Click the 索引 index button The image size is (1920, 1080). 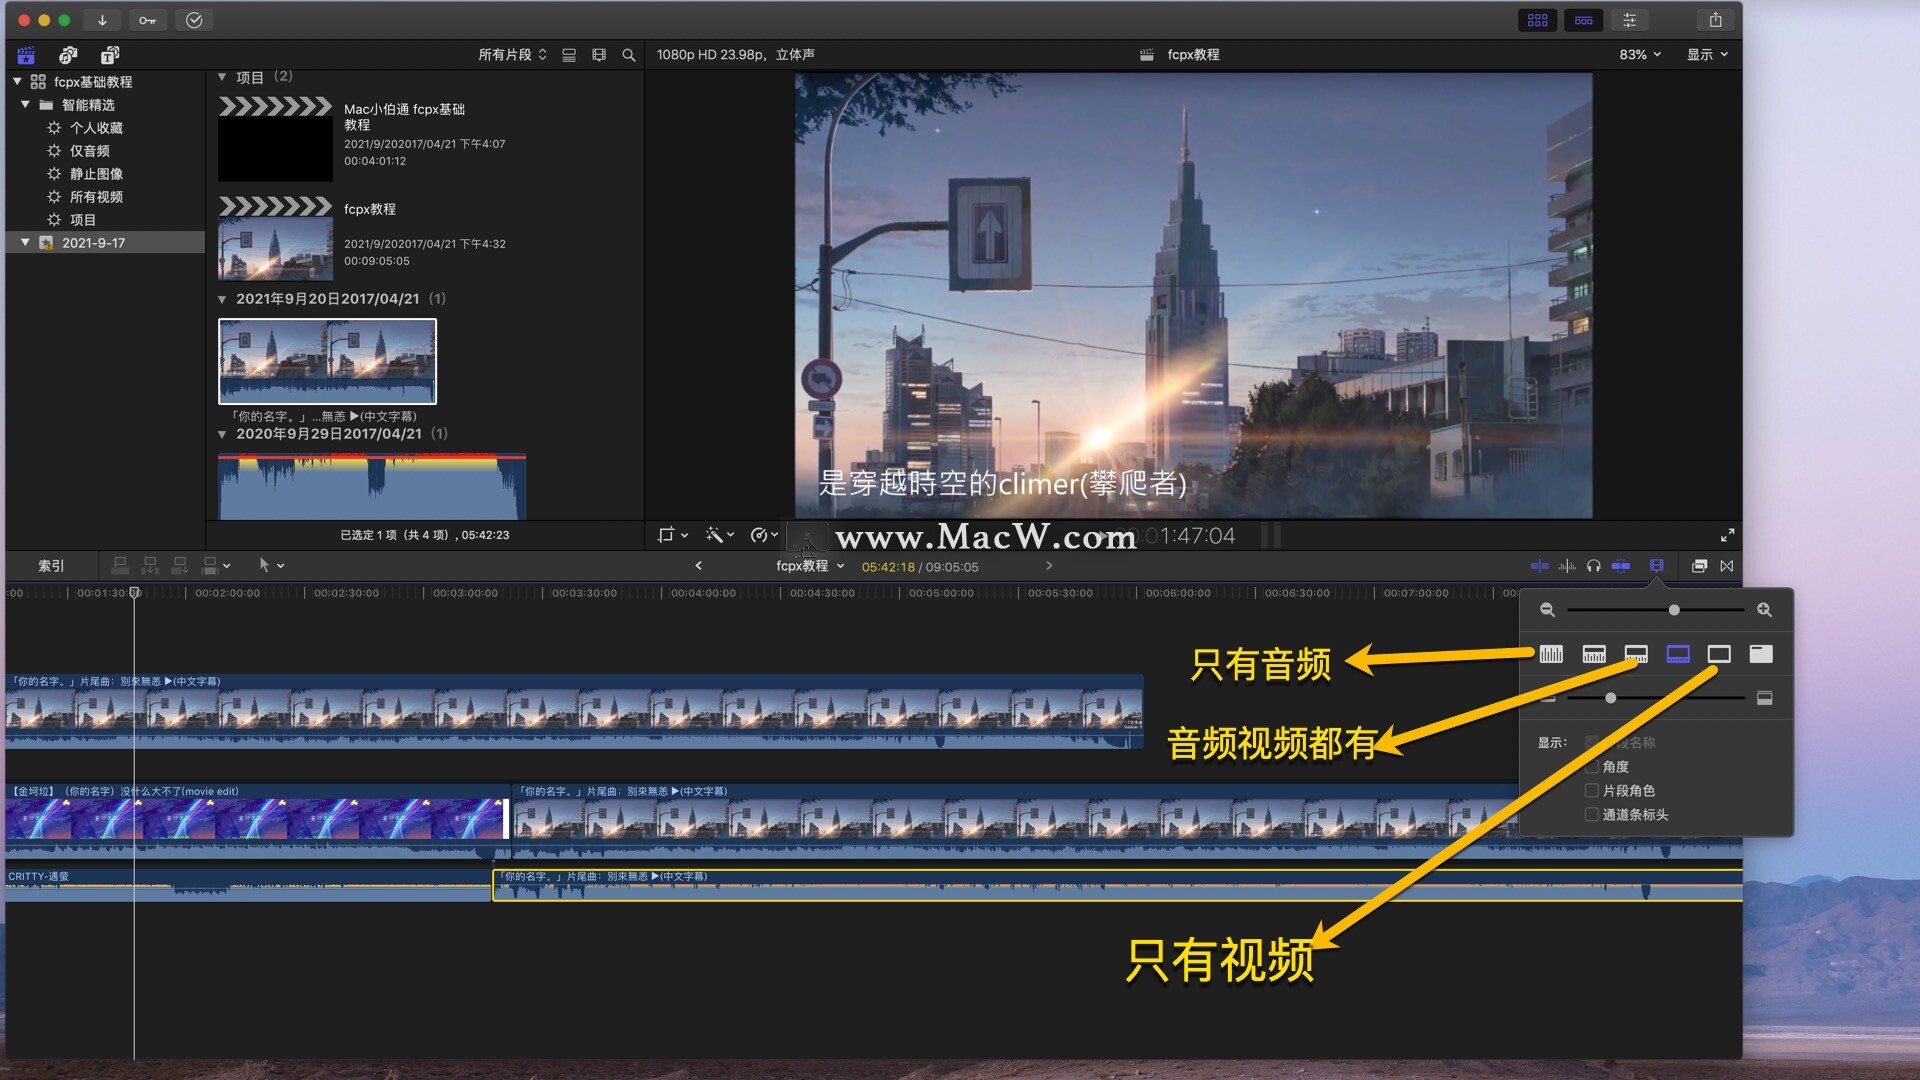tap(51, 566)
